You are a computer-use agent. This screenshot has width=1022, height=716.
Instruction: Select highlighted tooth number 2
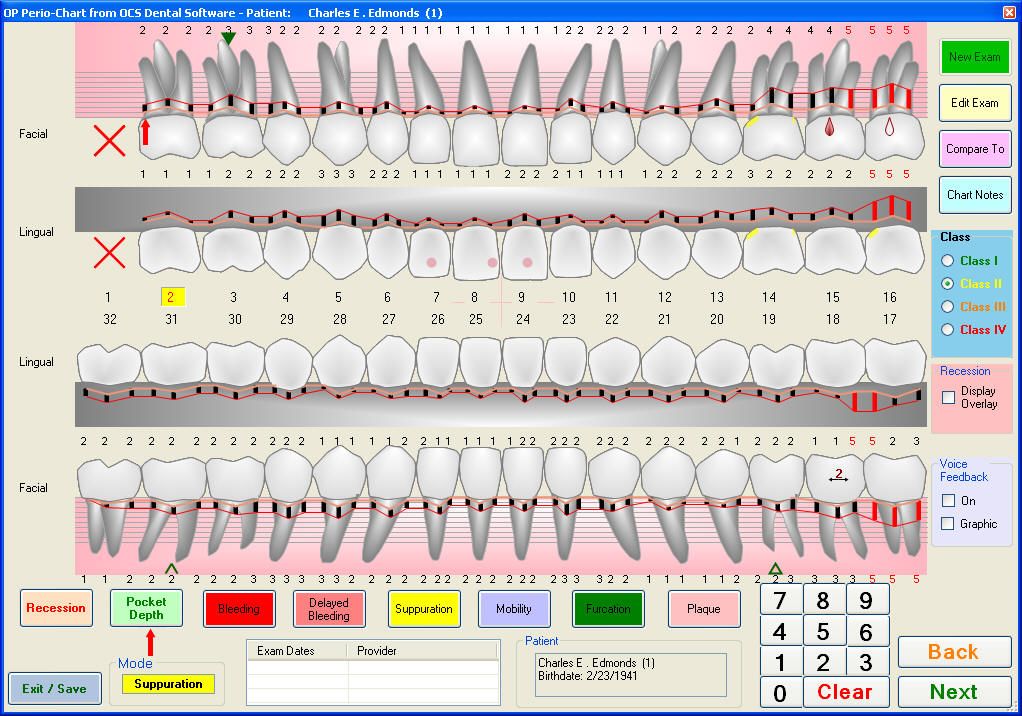(x=173, y=297)
